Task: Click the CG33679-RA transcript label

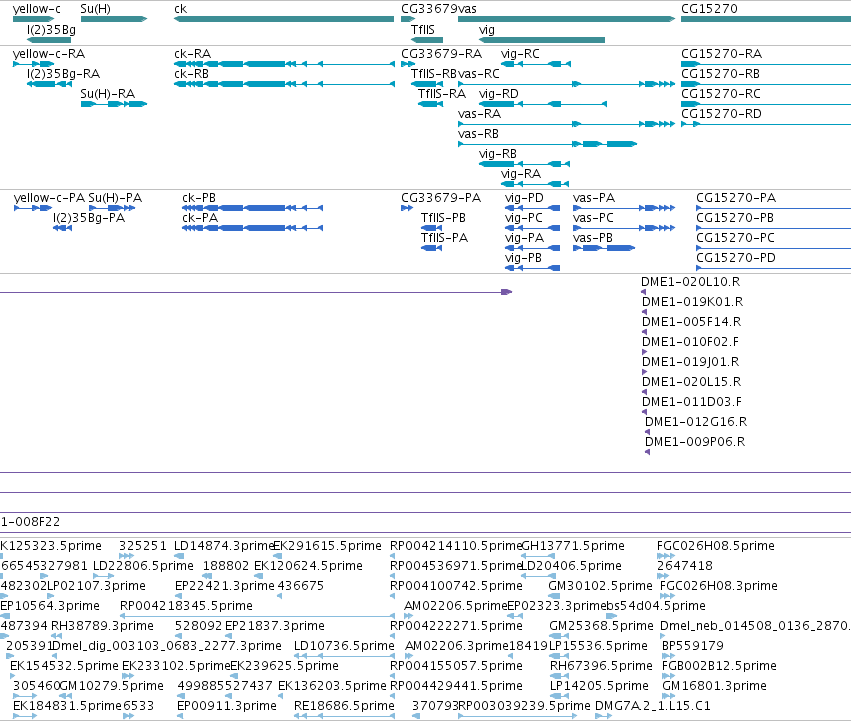Action: (x=441, y=54)
